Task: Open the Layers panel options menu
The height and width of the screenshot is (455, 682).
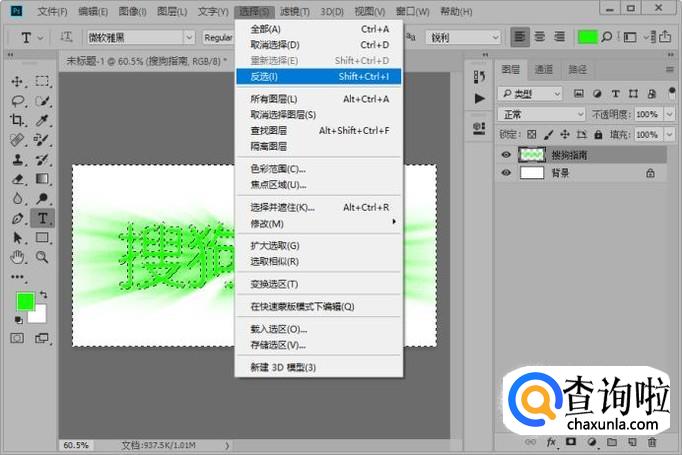Action: tap(670, 69)
